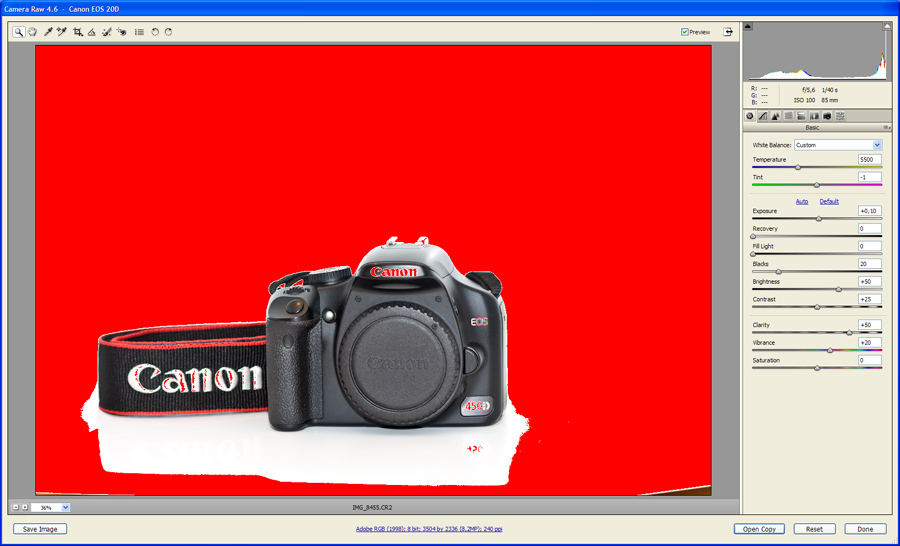Click the Brightness slider handle
900x546 pixels.
pos(839,289)
